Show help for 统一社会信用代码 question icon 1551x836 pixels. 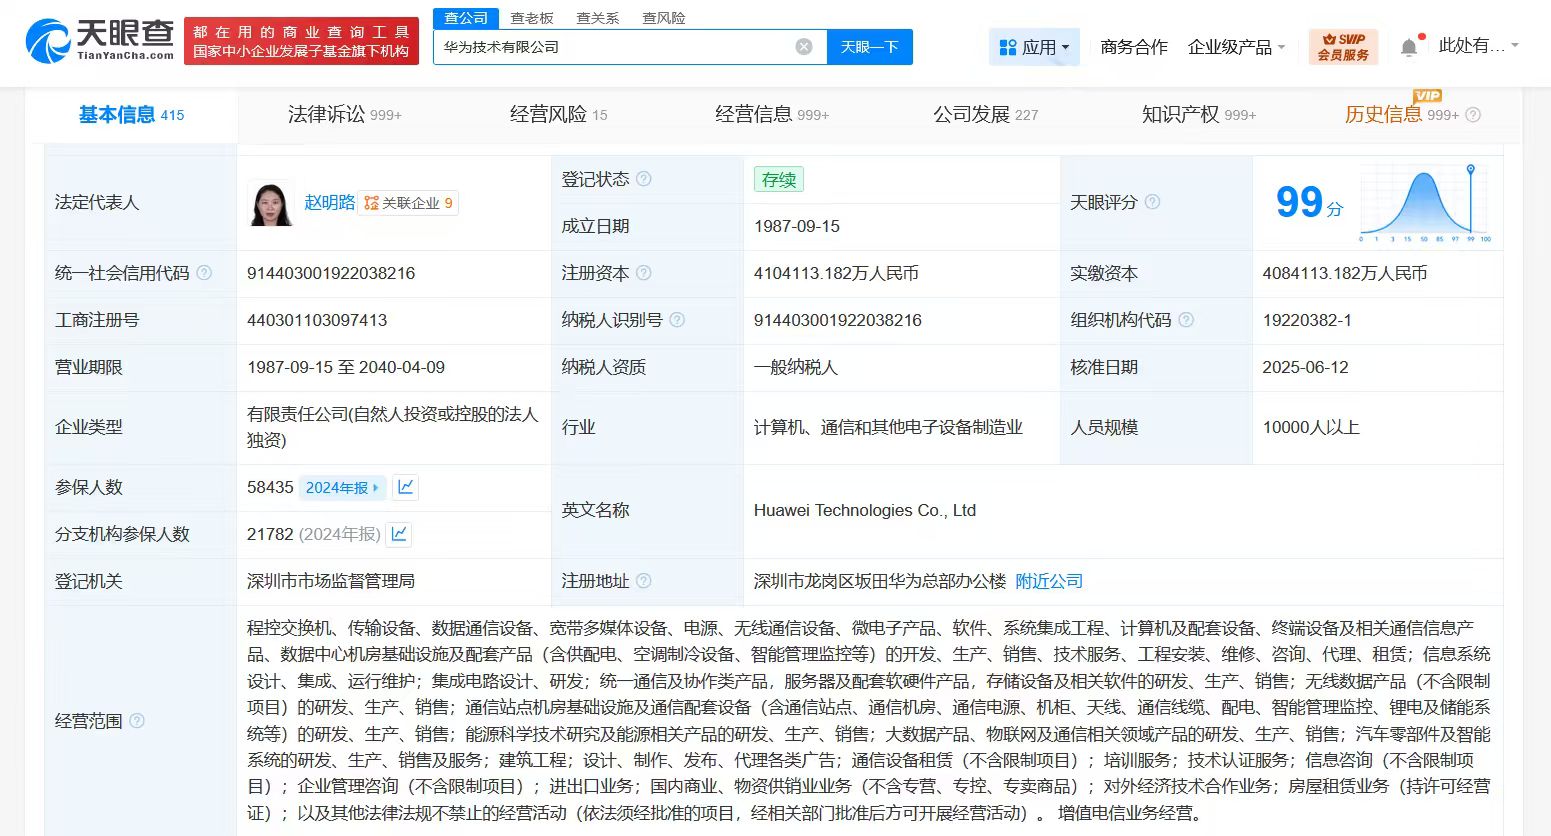pyautogui.click(x=204, y=273)
